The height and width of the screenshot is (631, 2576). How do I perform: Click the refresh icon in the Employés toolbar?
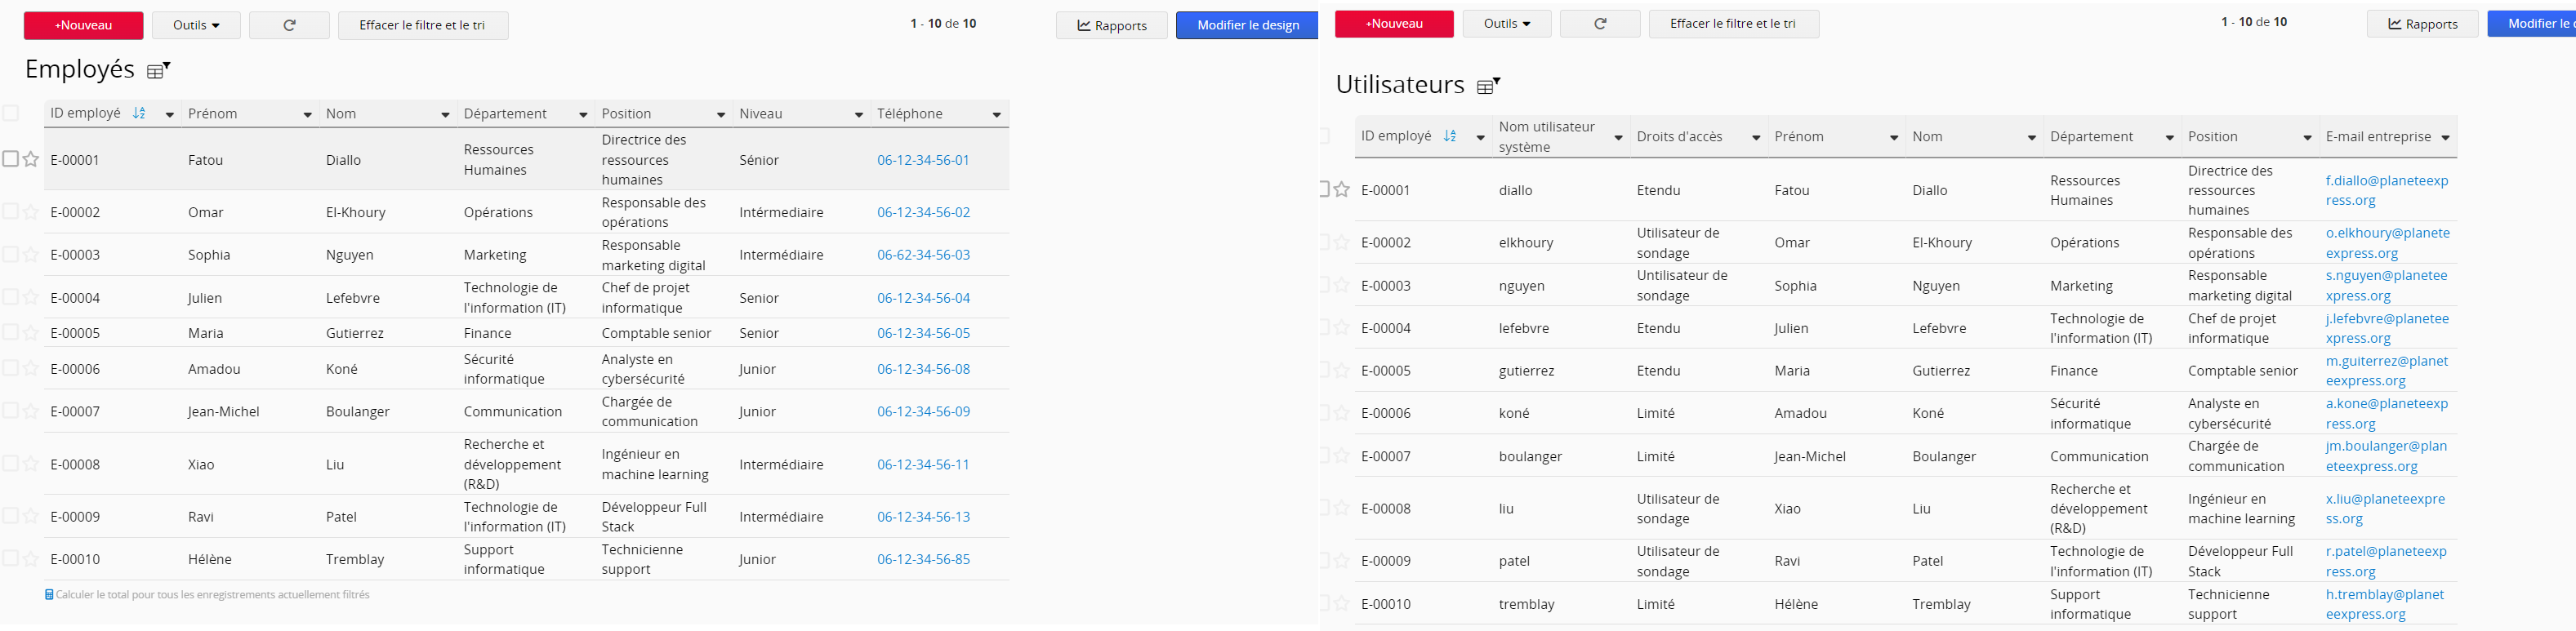point(289,25)
